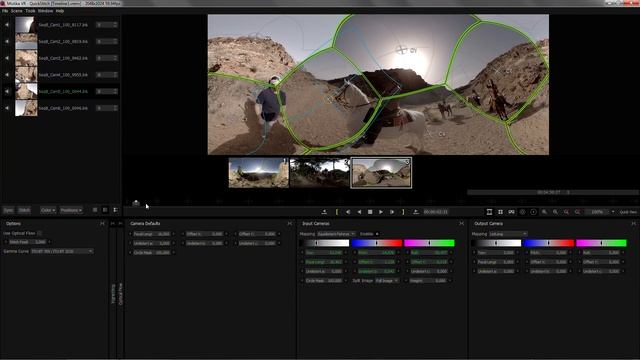Viewport: 640px width, 360px height.
Task: Click the icon left of the mark-in bracket
Action: click(x=324, y=212)
